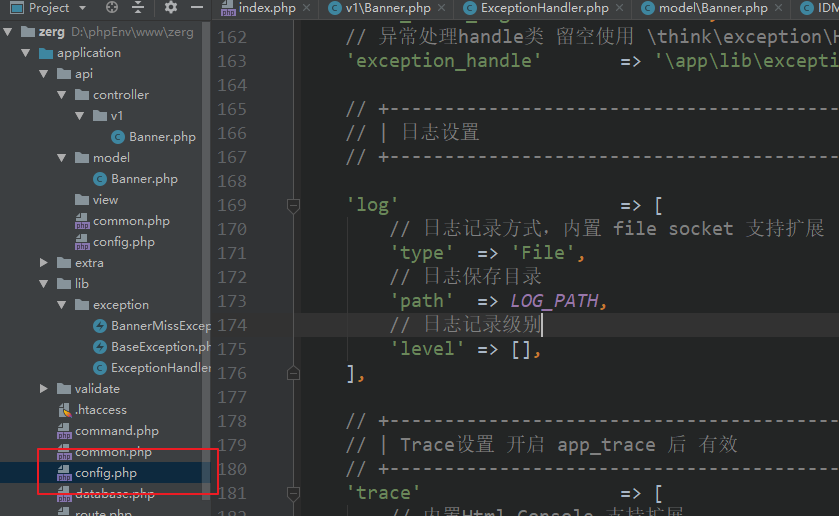Image resolution: width=839 pixels, height=516 pixels.
Task: Collapse the application folder arrow
Action: tap(26, 52)
